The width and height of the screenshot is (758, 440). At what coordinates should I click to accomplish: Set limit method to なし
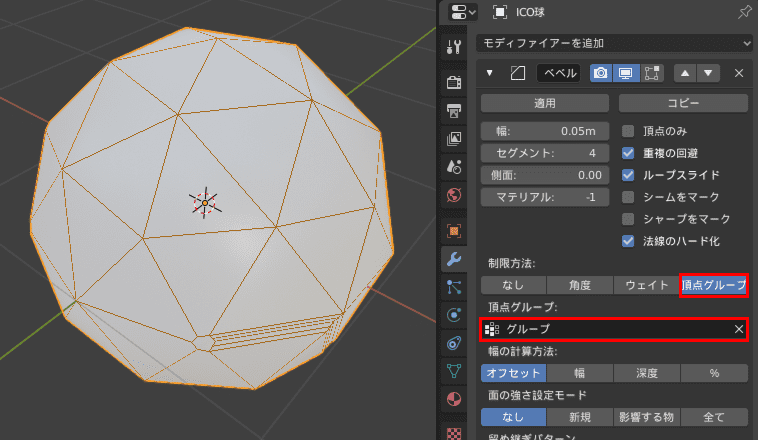(513, 285)
